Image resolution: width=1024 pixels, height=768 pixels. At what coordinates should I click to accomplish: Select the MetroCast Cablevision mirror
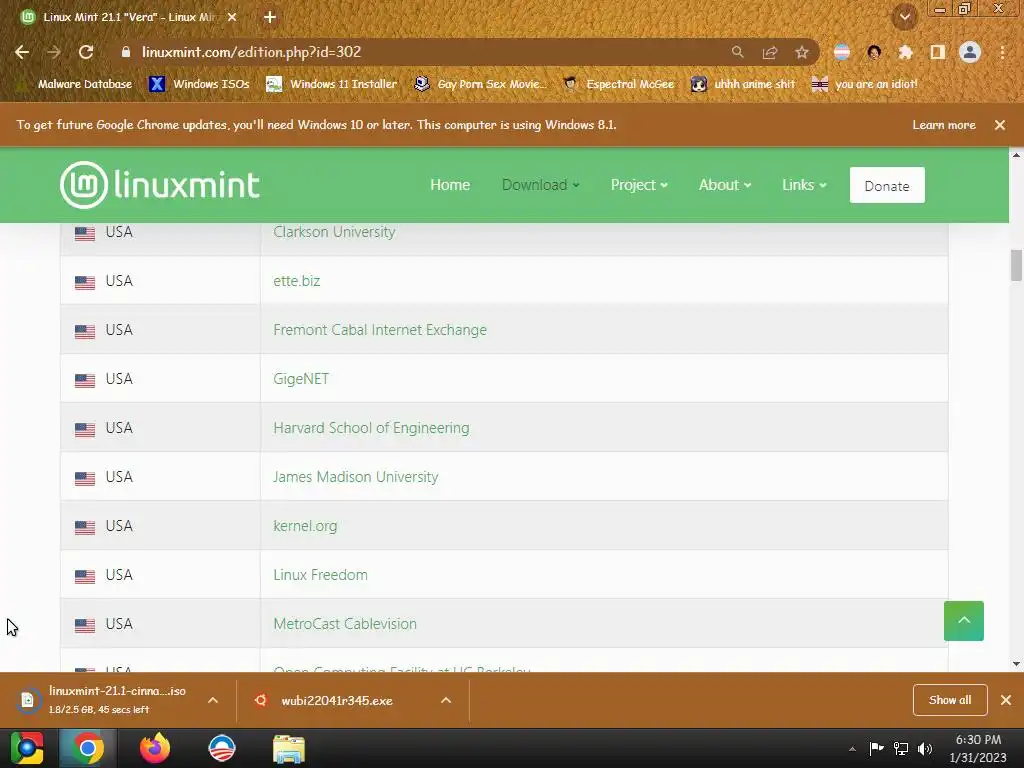[345, 624]
